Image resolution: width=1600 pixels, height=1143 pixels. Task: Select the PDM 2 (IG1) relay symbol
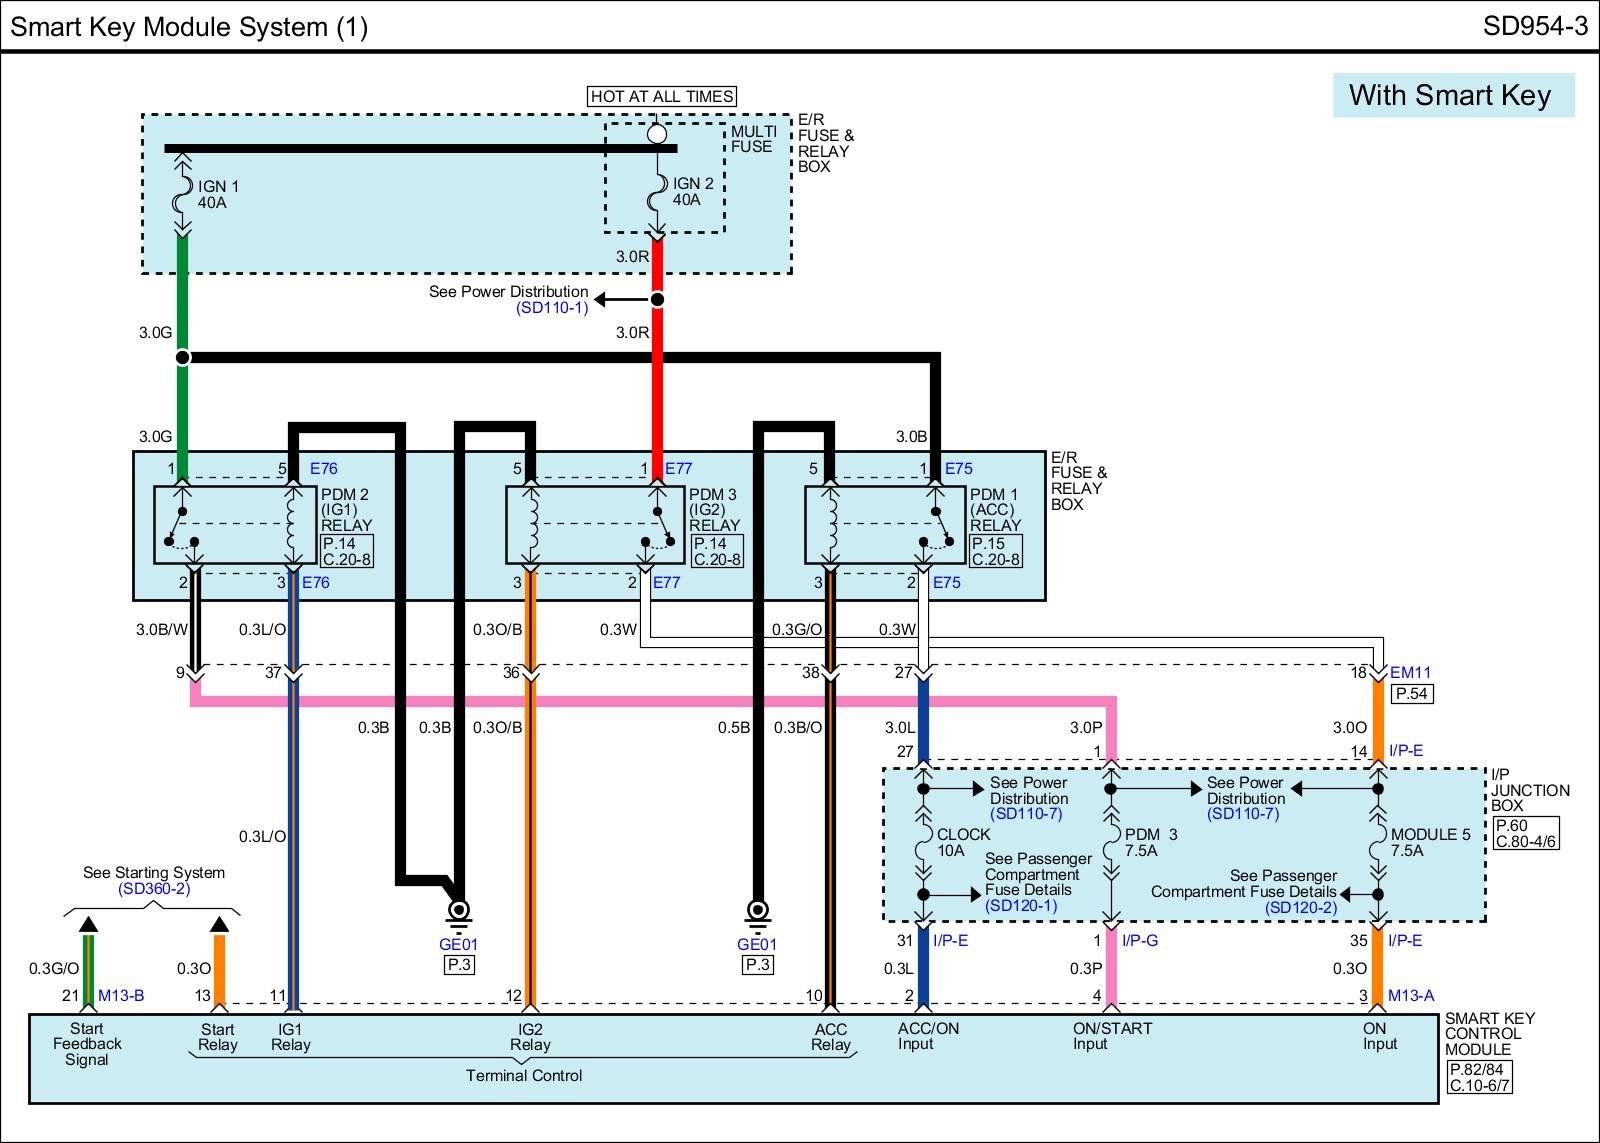[236, 525]
